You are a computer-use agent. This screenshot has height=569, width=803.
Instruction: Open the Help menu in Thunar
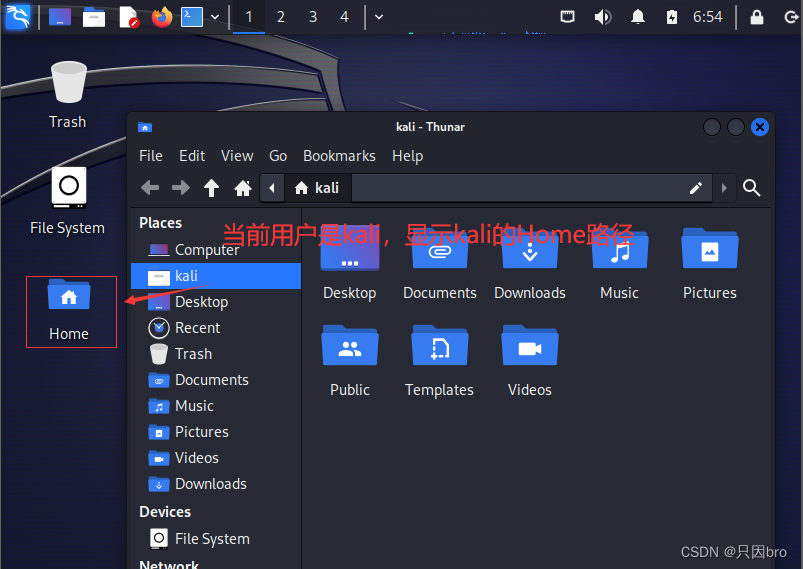click(x=408, y=156)
